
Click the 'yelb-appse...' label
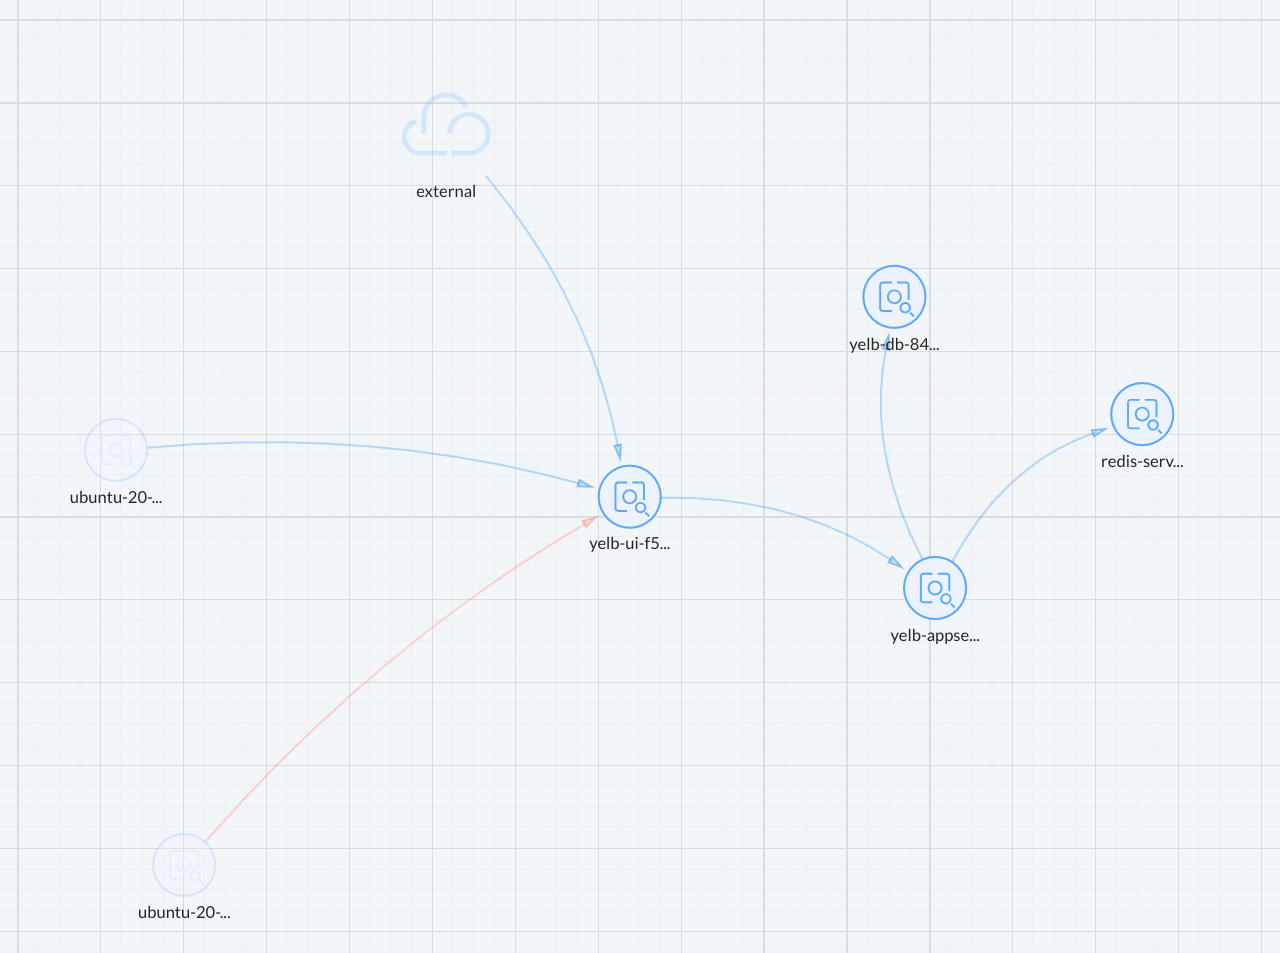(935, 635)
